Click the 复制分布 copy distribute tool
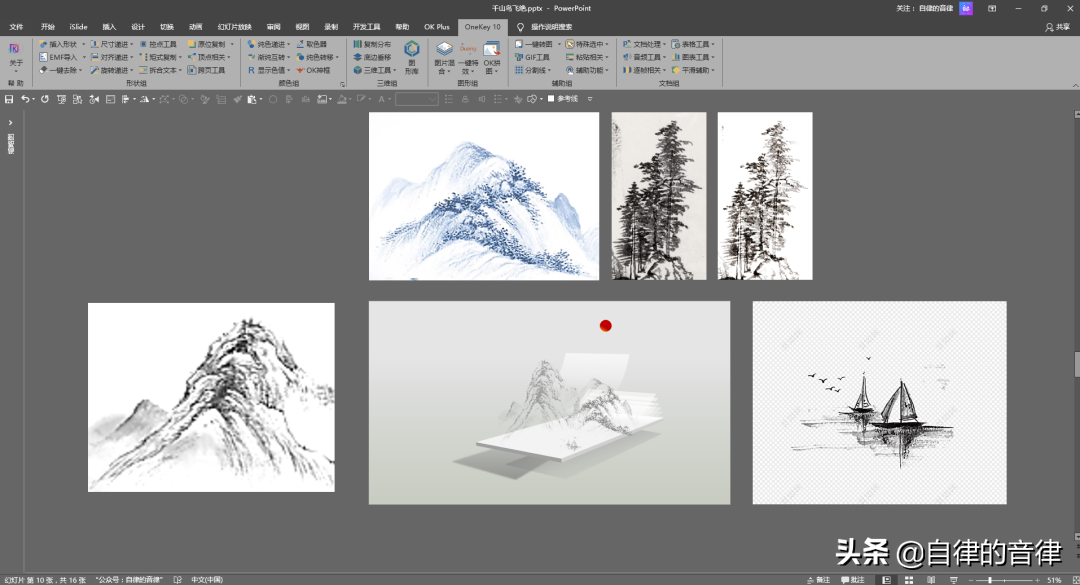This screenshot has height=585, width=1080. point(372,44)
